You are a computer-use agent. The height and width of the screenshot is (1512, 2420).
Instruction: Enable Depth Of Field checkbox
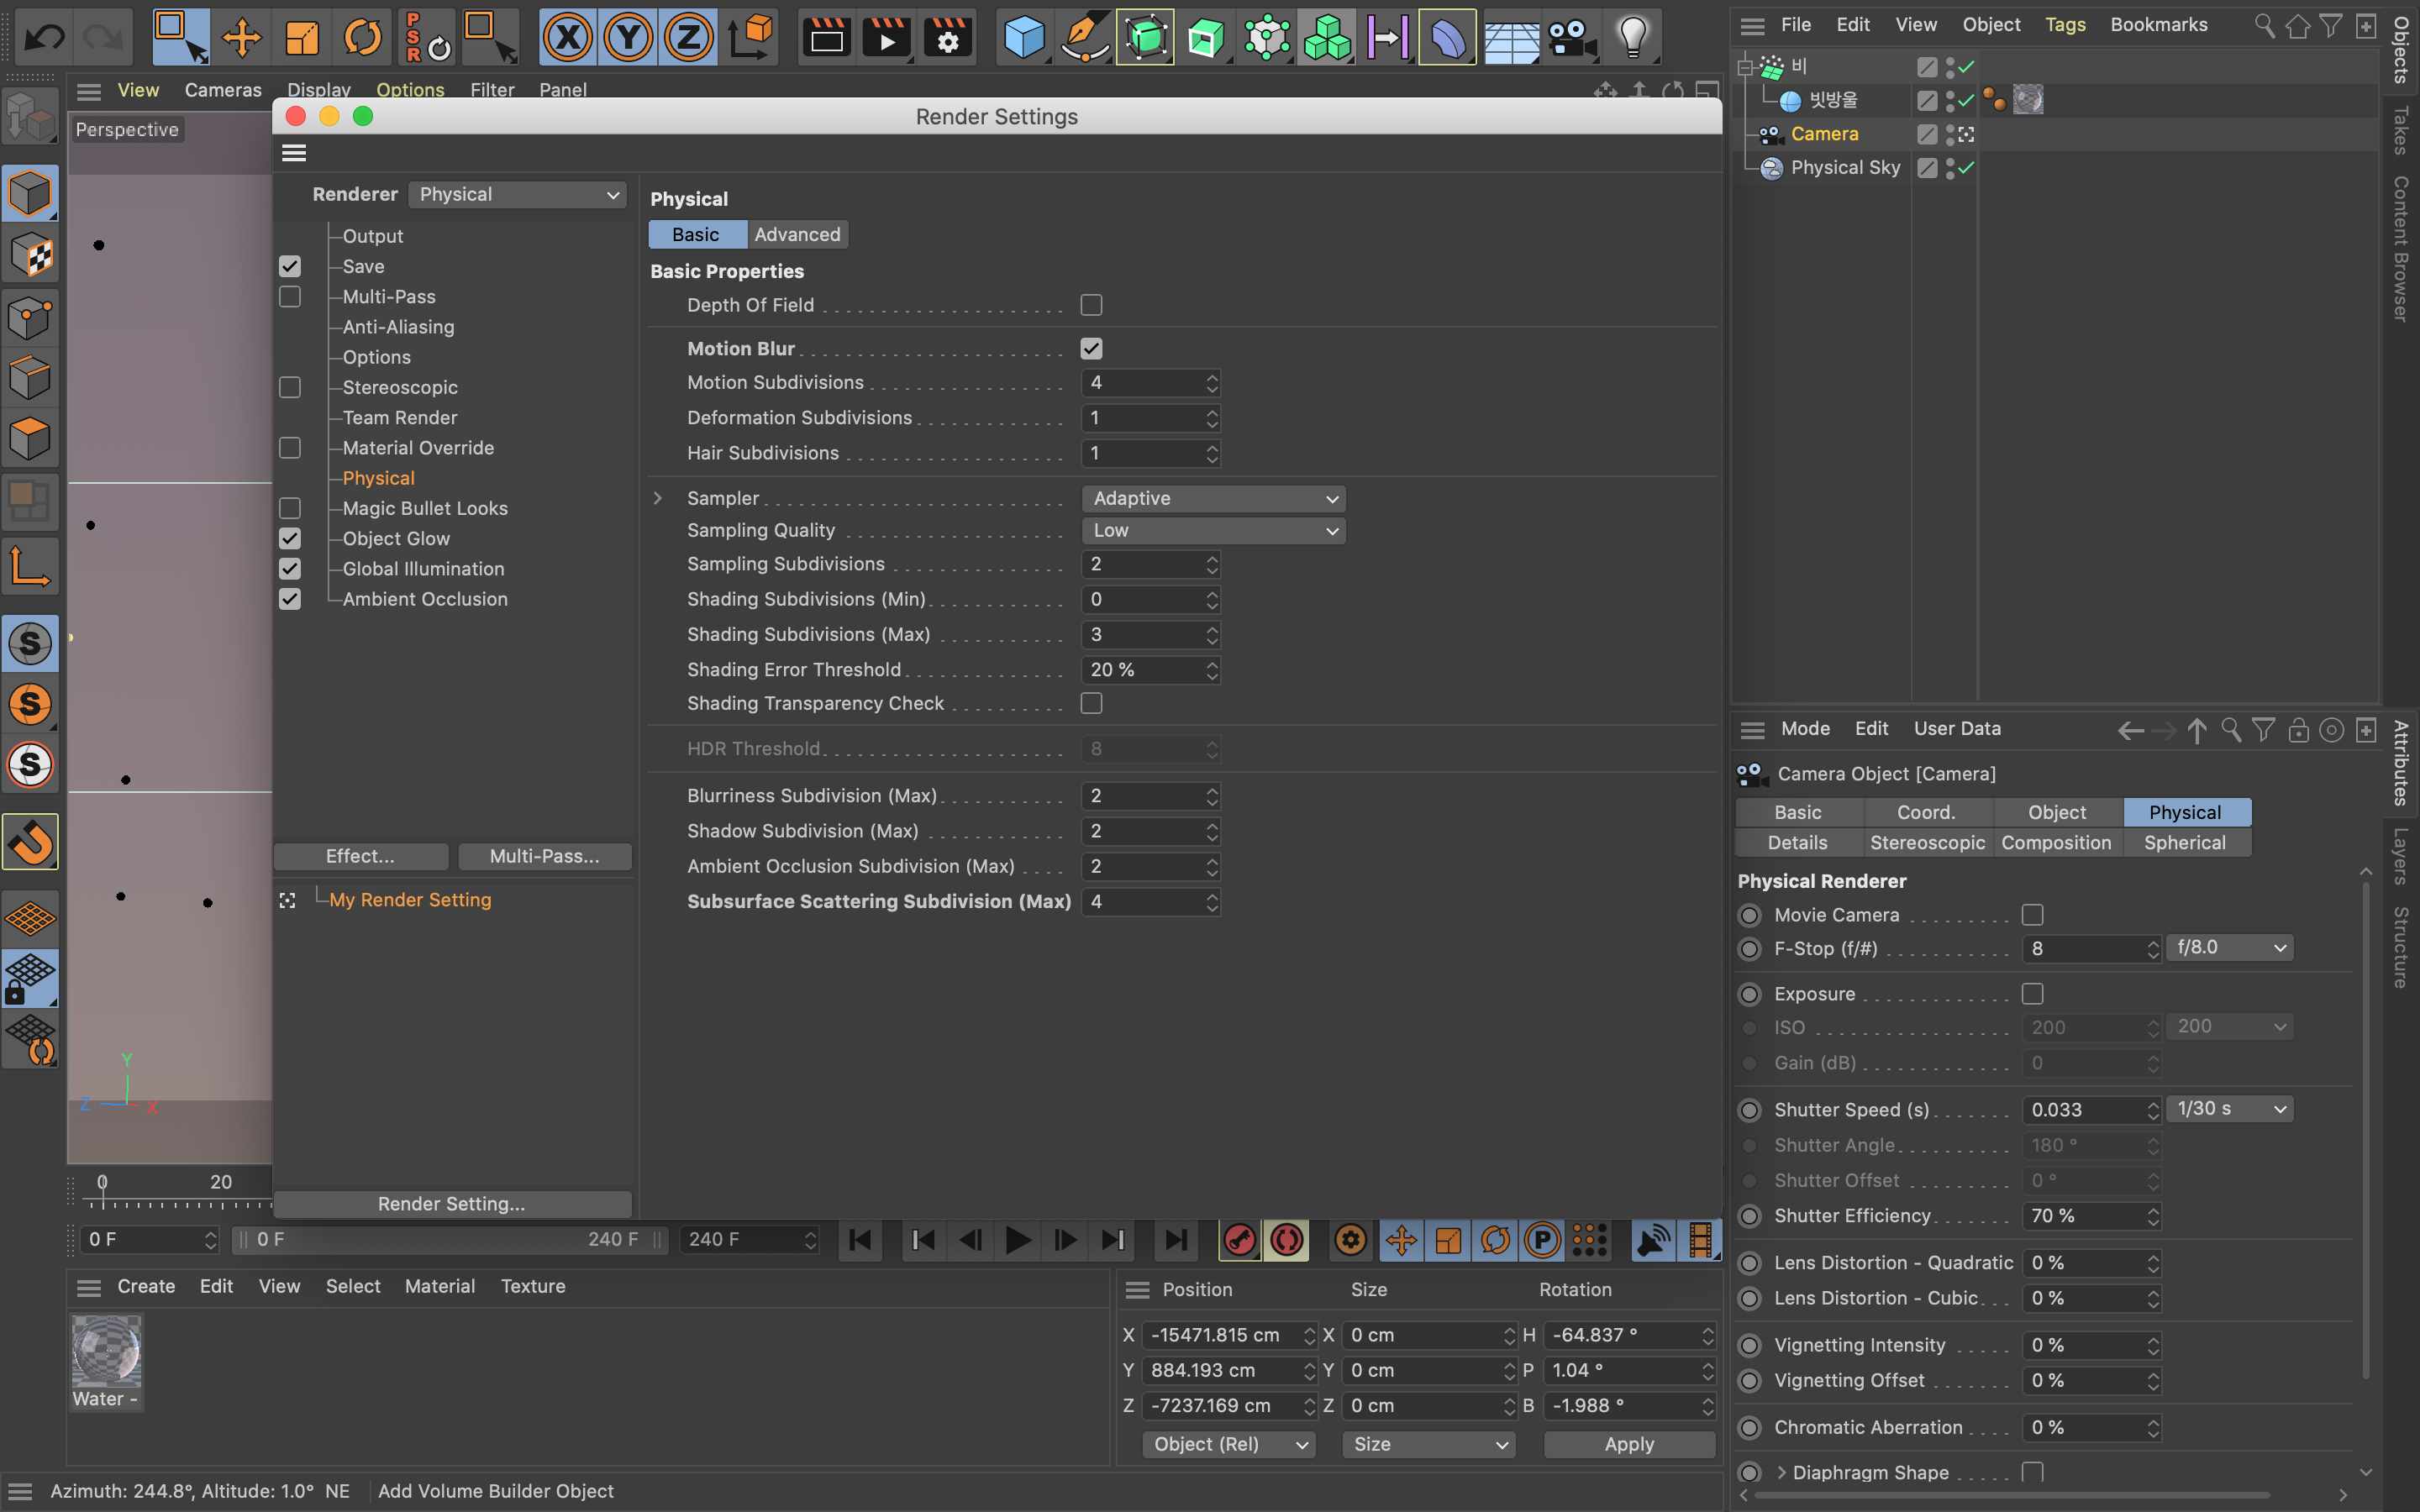[1092, 305]
